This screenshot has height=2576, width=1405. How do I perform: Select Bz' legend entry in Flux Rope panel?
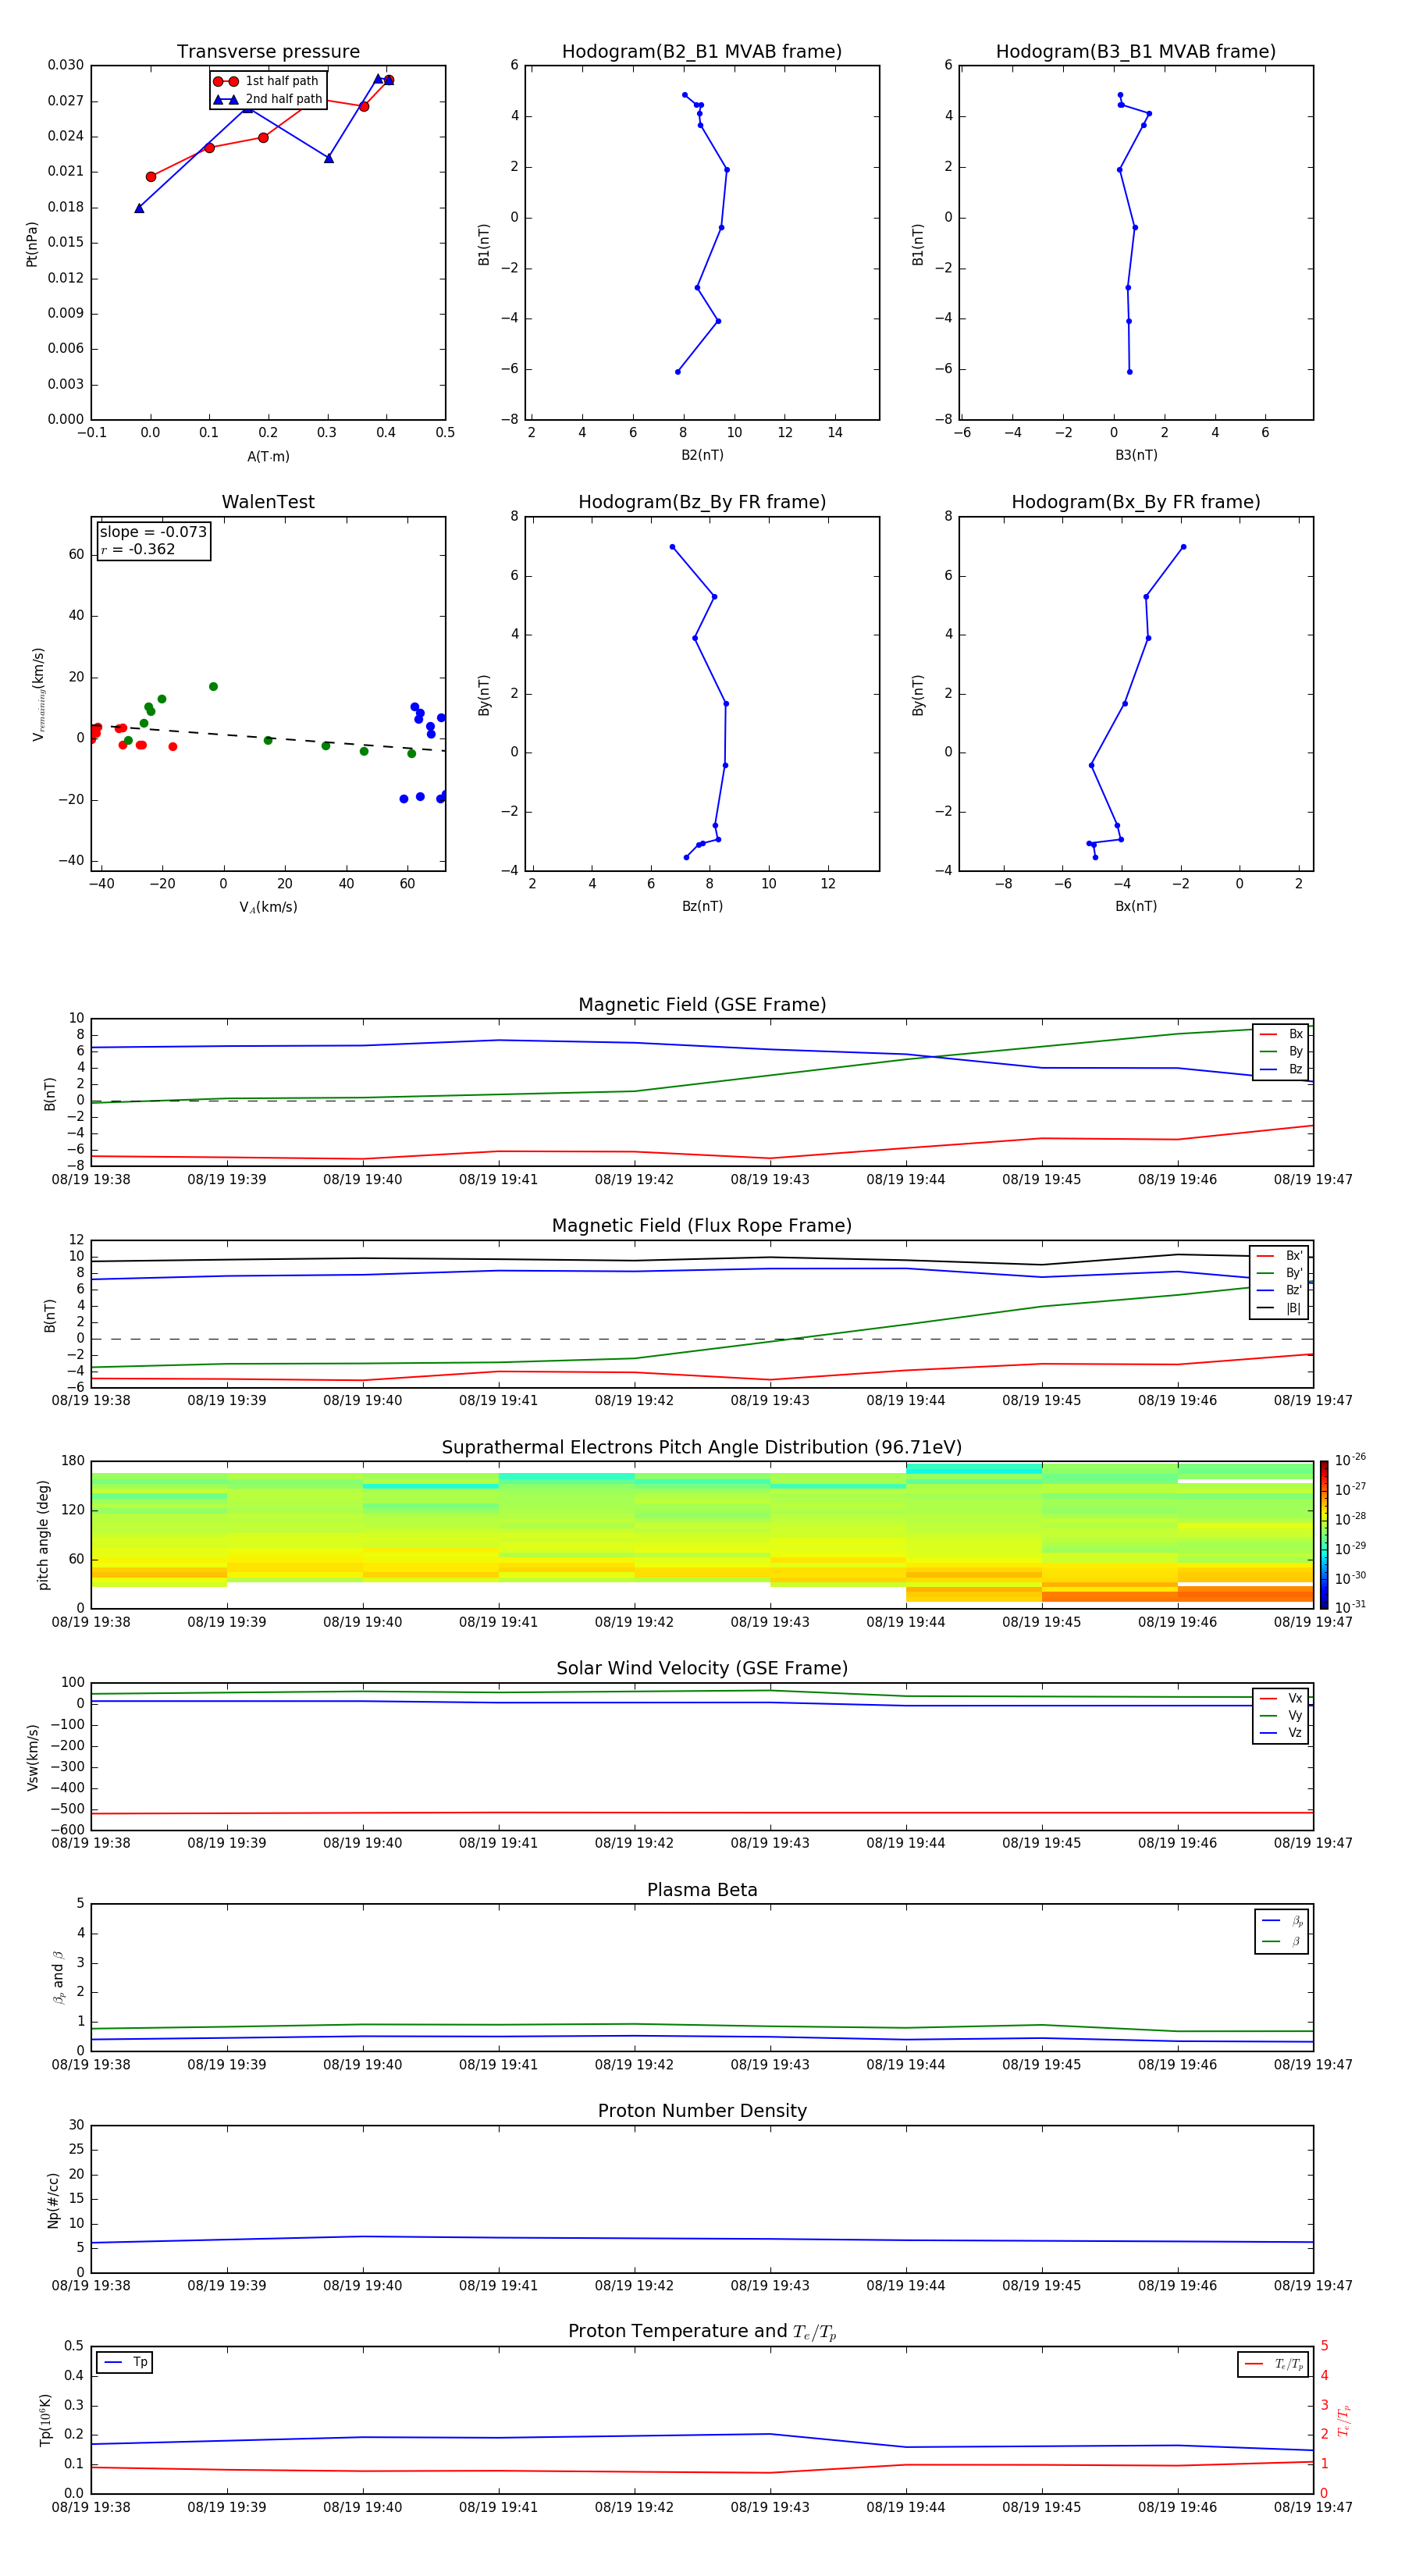(1279, 1291)
